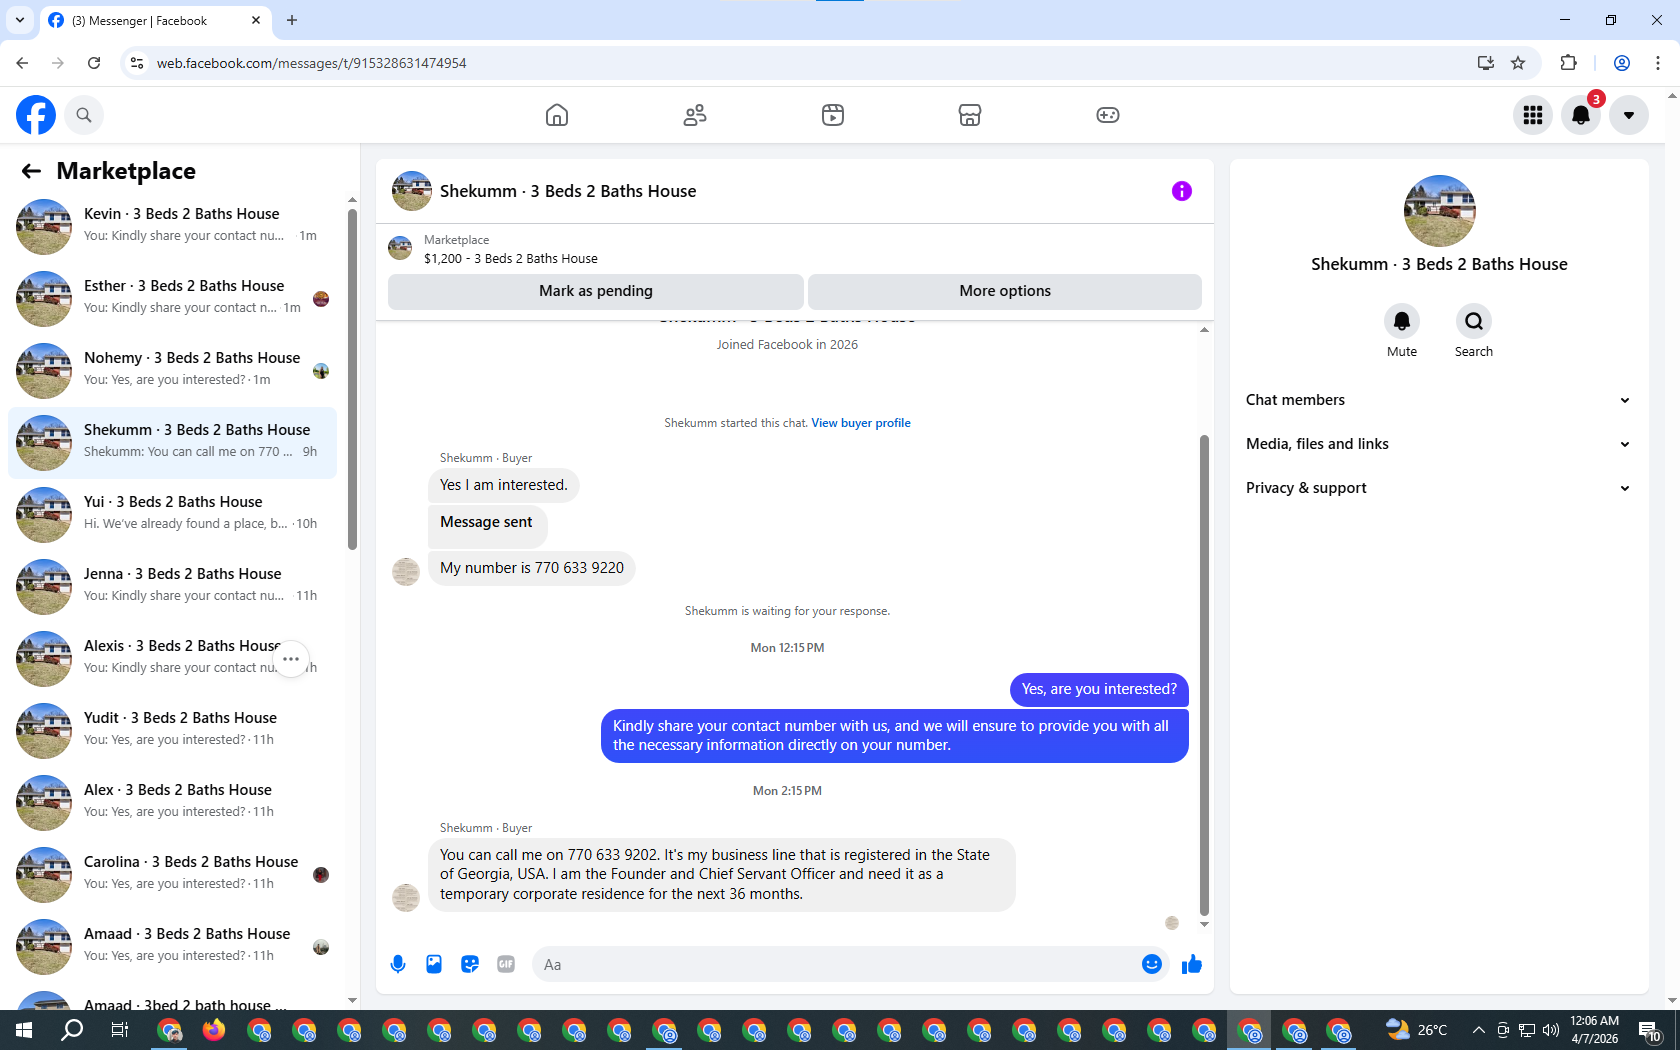Click the conversation messages scrollbar

tap(1204, 675)
